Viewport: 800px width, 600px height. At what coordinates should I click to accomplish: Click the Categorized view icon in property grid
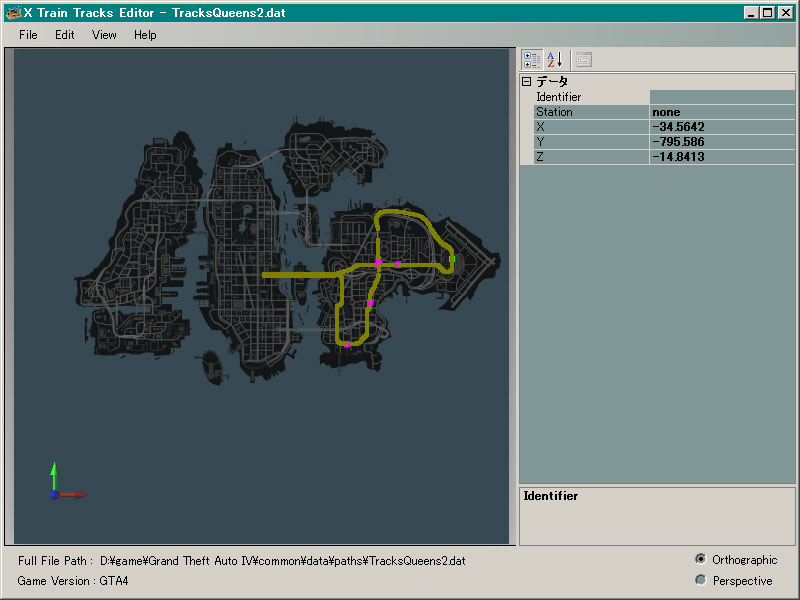click(532, 60)
